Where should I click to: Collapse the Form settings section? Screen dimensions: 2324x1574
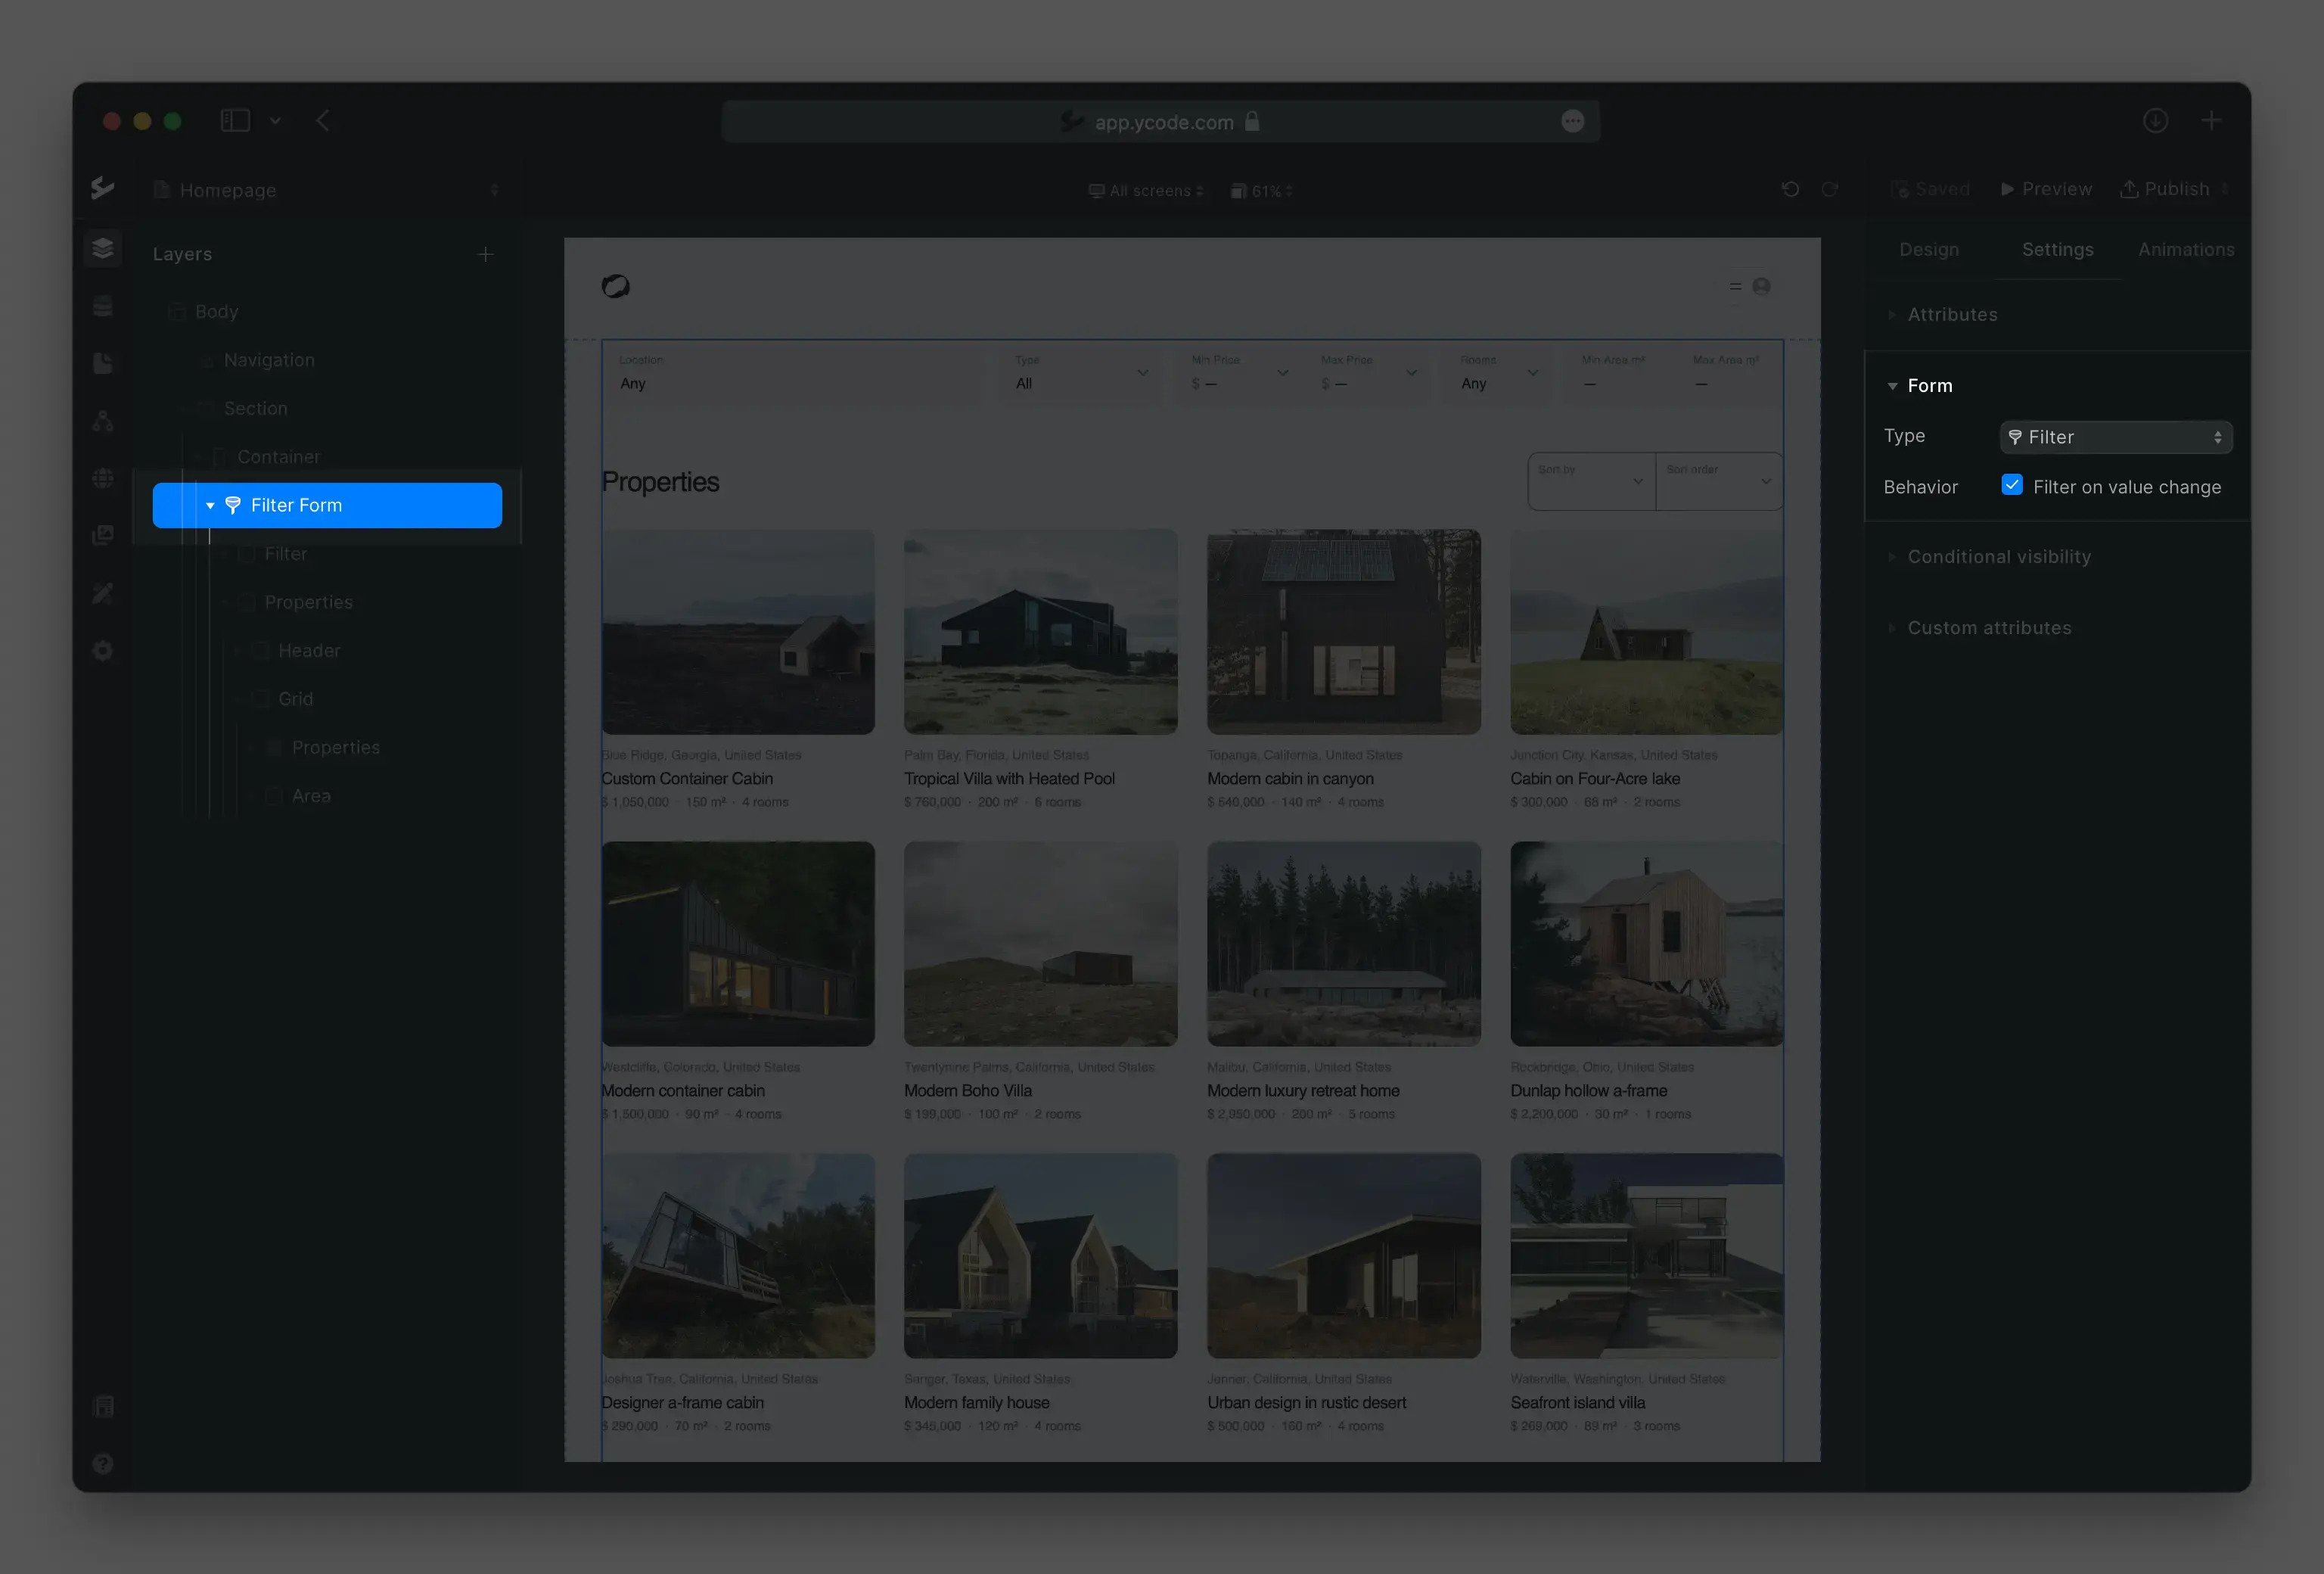tap(1892, 386)
